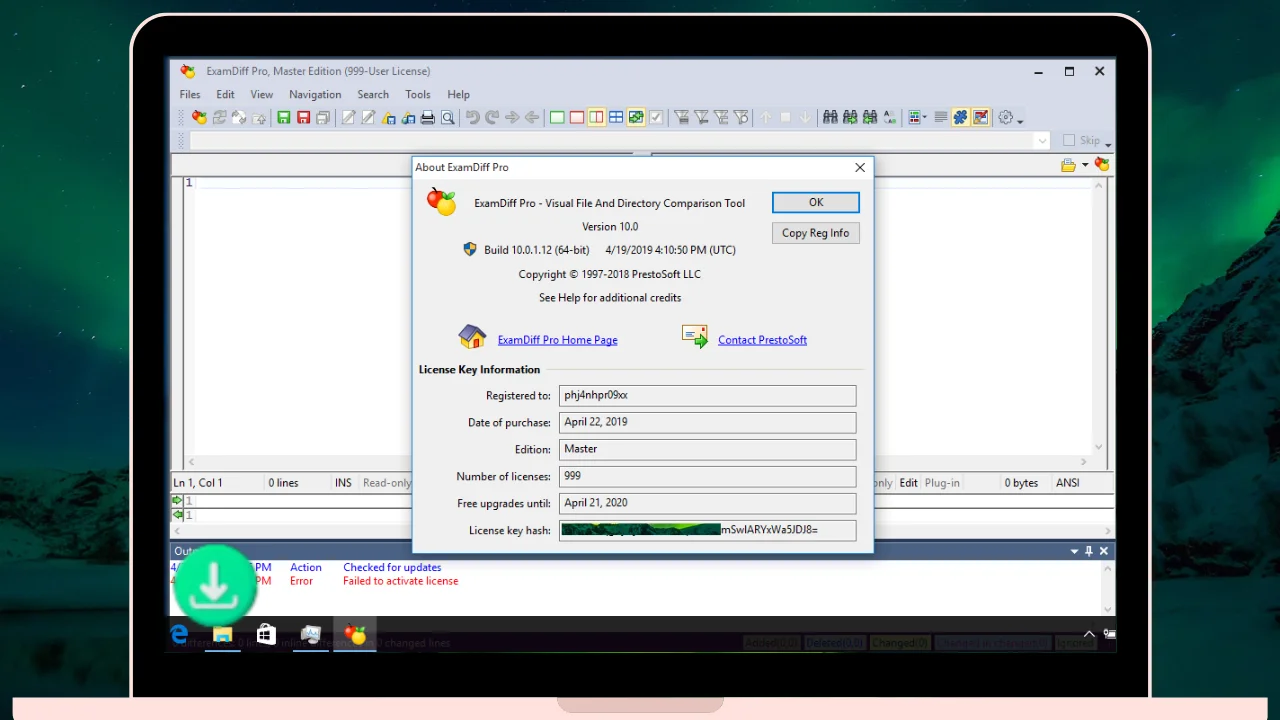Click the plain binoculars Find icon
This screenshot has height=720, width=1280.
830,118
